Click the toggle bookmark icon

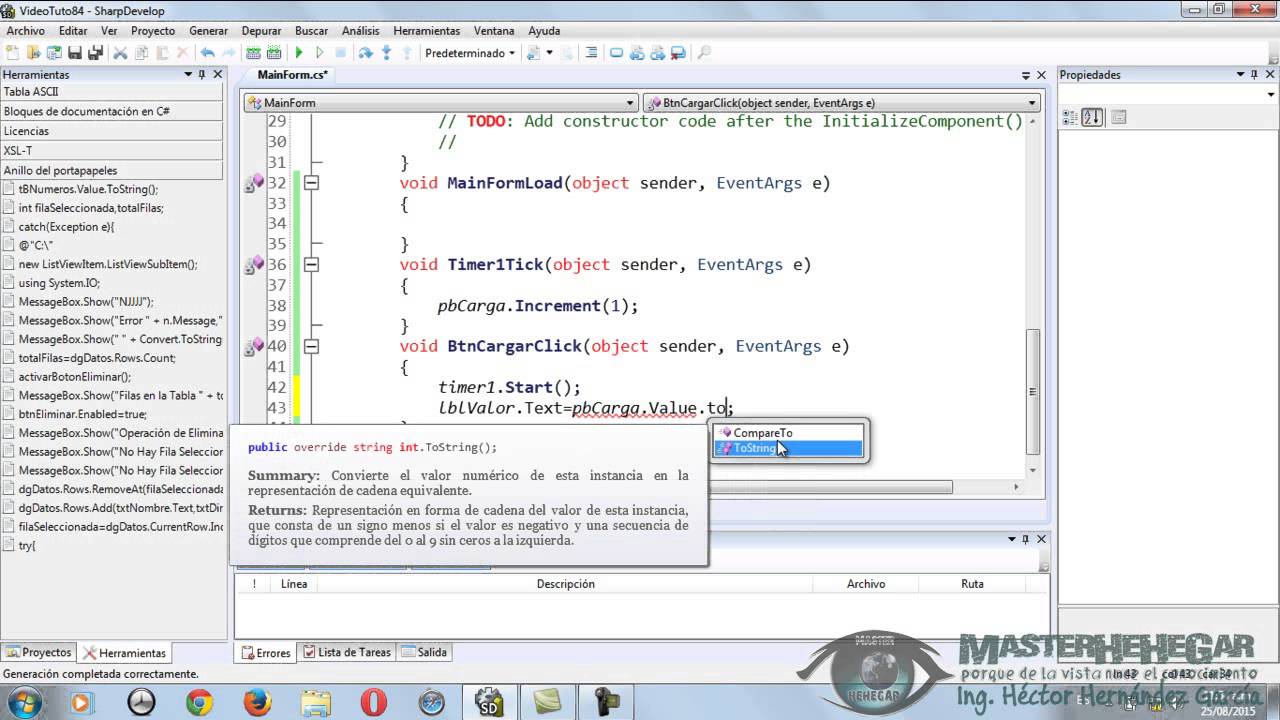tap(616, 53)
